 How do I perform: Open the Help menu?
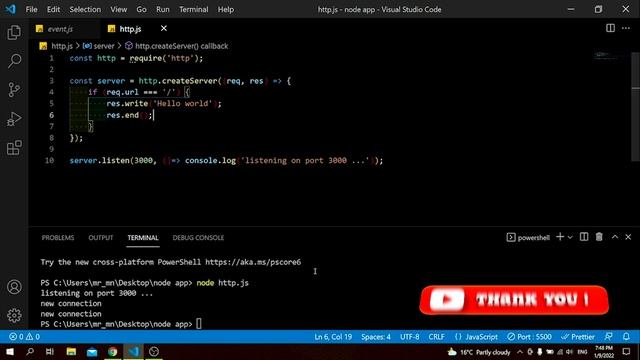click(x=226, y=9)
